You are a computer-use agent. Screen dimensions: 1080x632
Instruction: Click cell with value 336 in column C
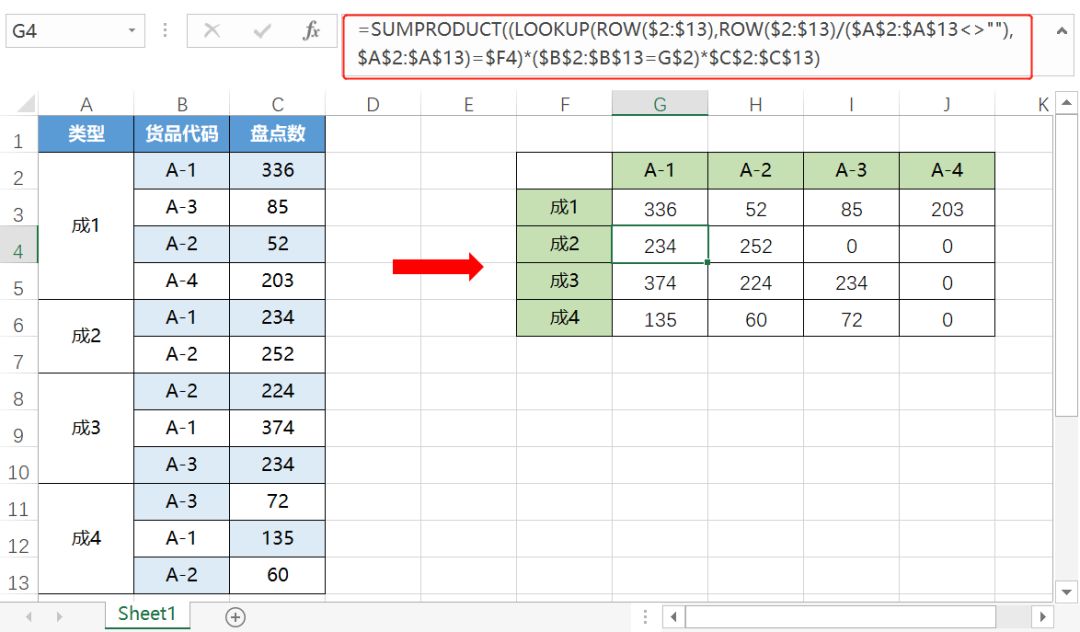(278, 170)
